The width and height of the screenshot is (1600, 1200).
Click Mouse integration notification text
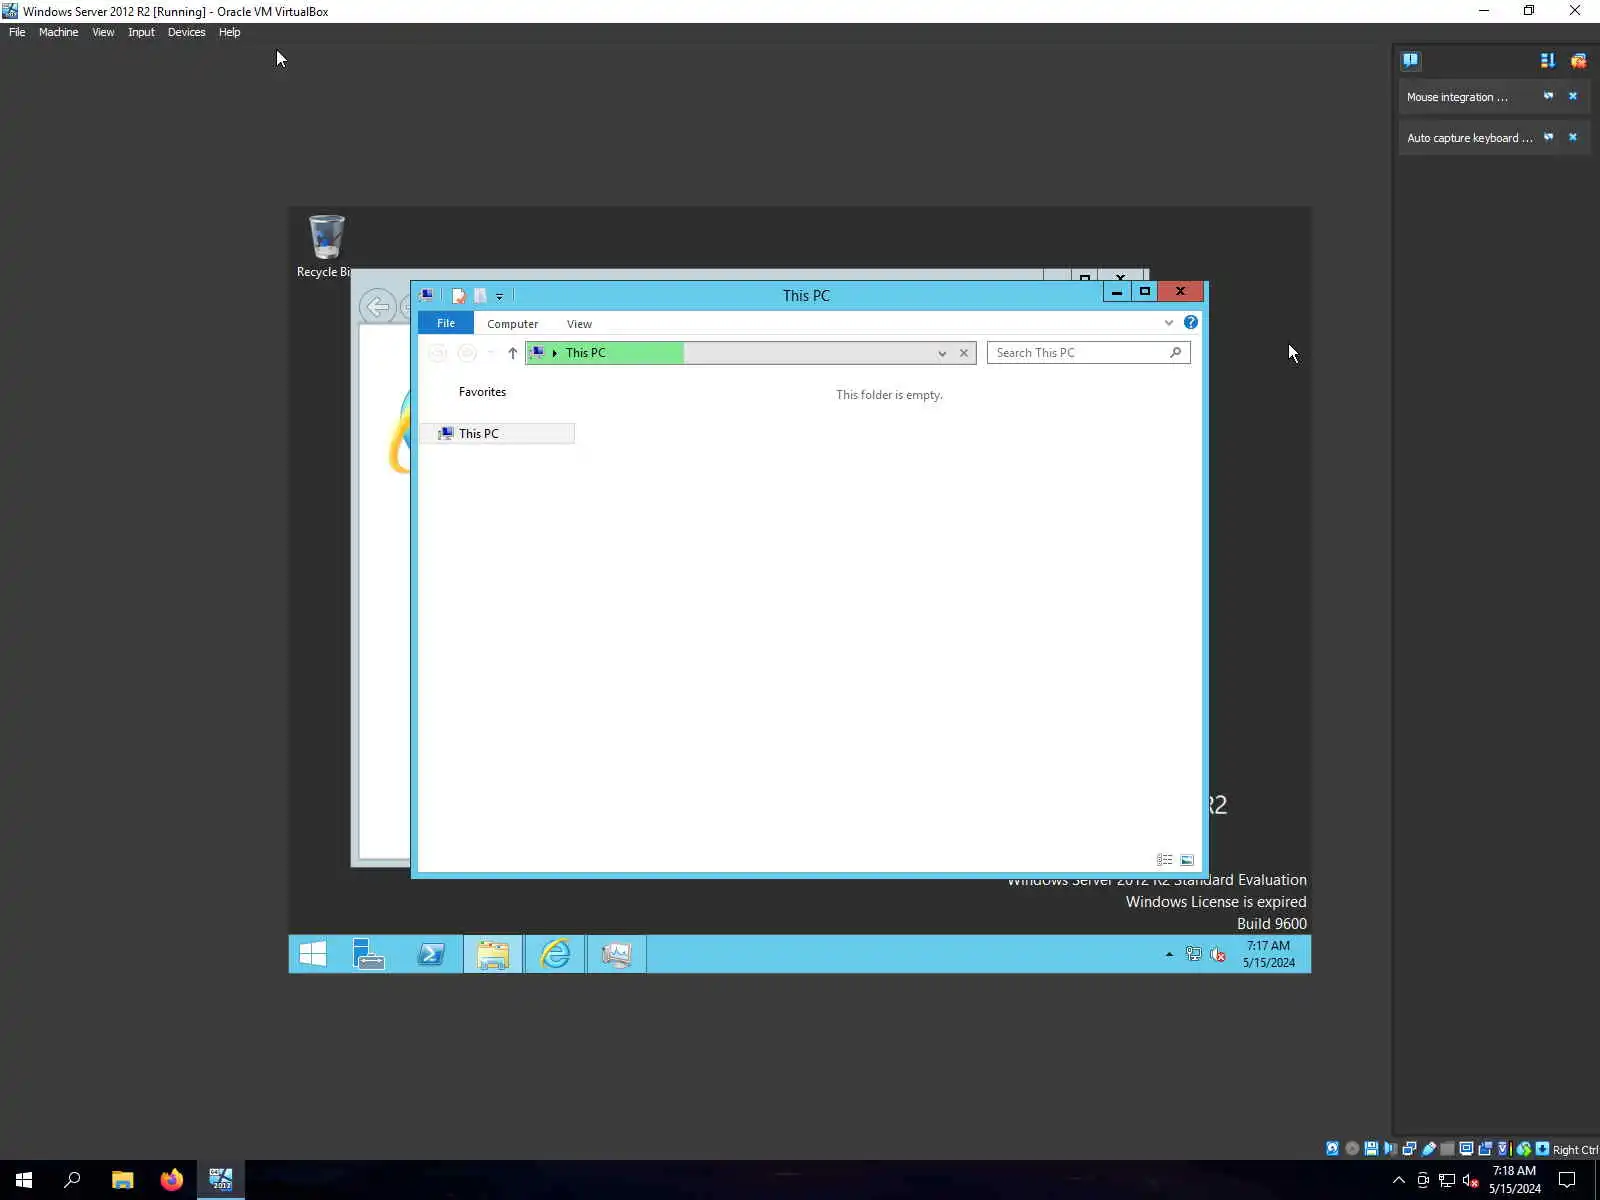click(x=1457, y=97)
